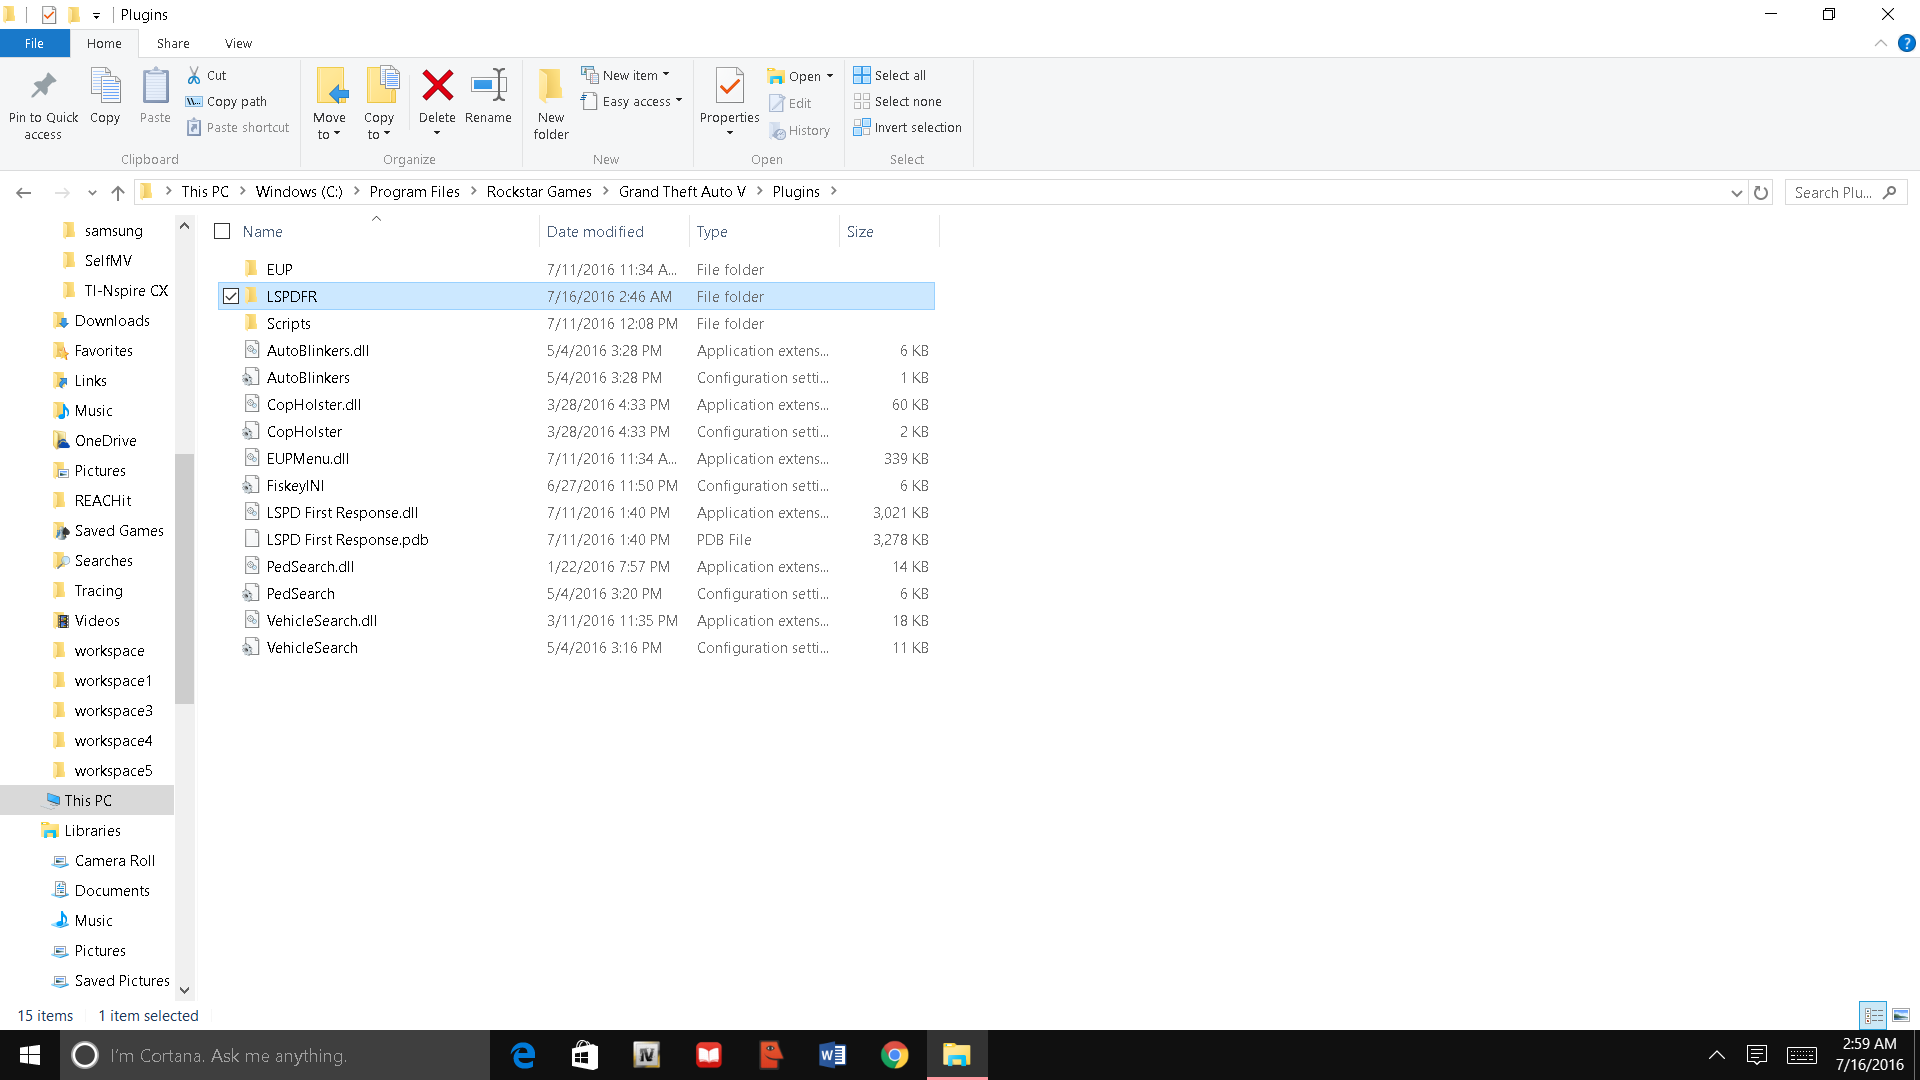The image size is (1920, 1080).
Task: Refresh the folder view with refresh icon
Action: click(1761, 192)
